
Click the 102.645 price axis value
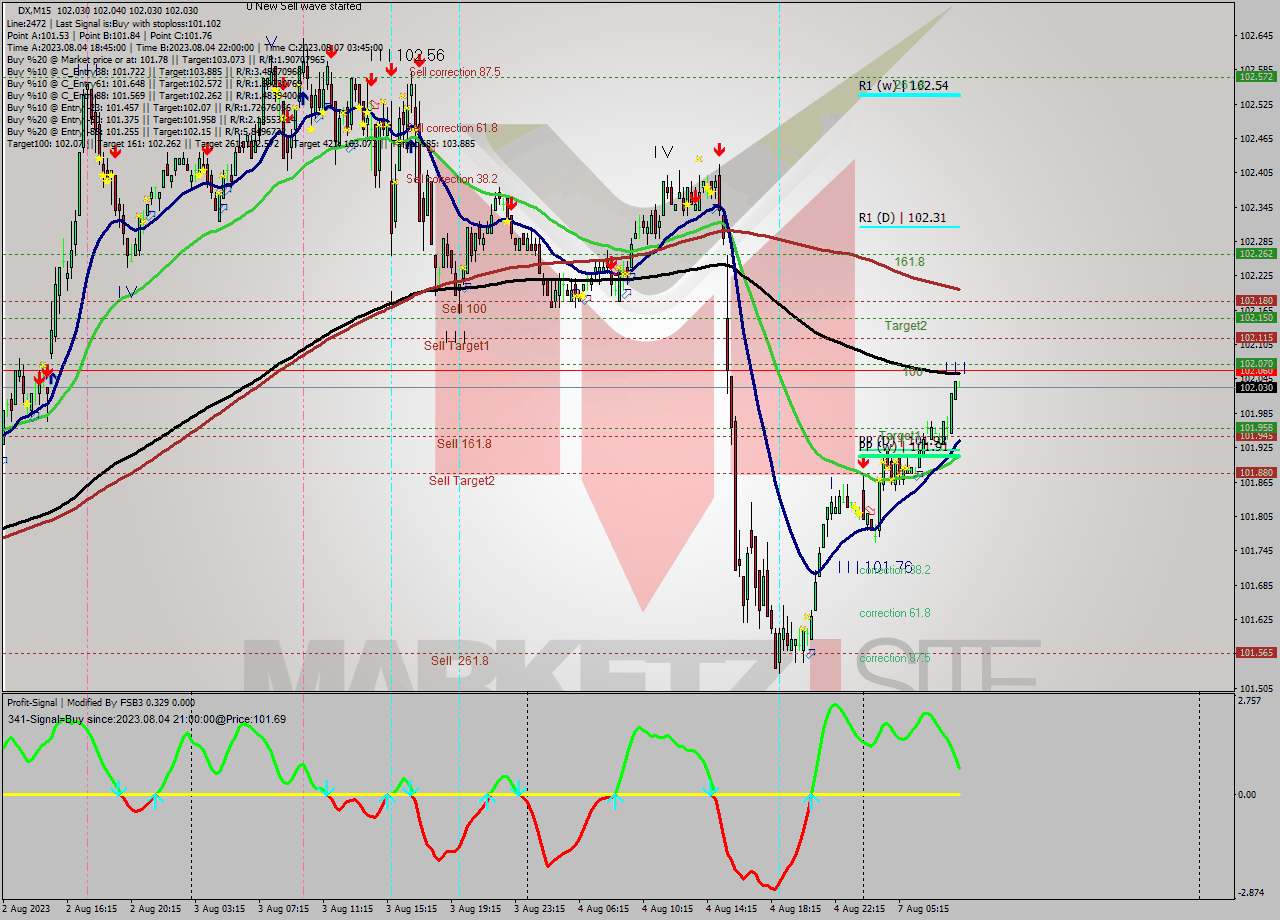pos(1256,35)
